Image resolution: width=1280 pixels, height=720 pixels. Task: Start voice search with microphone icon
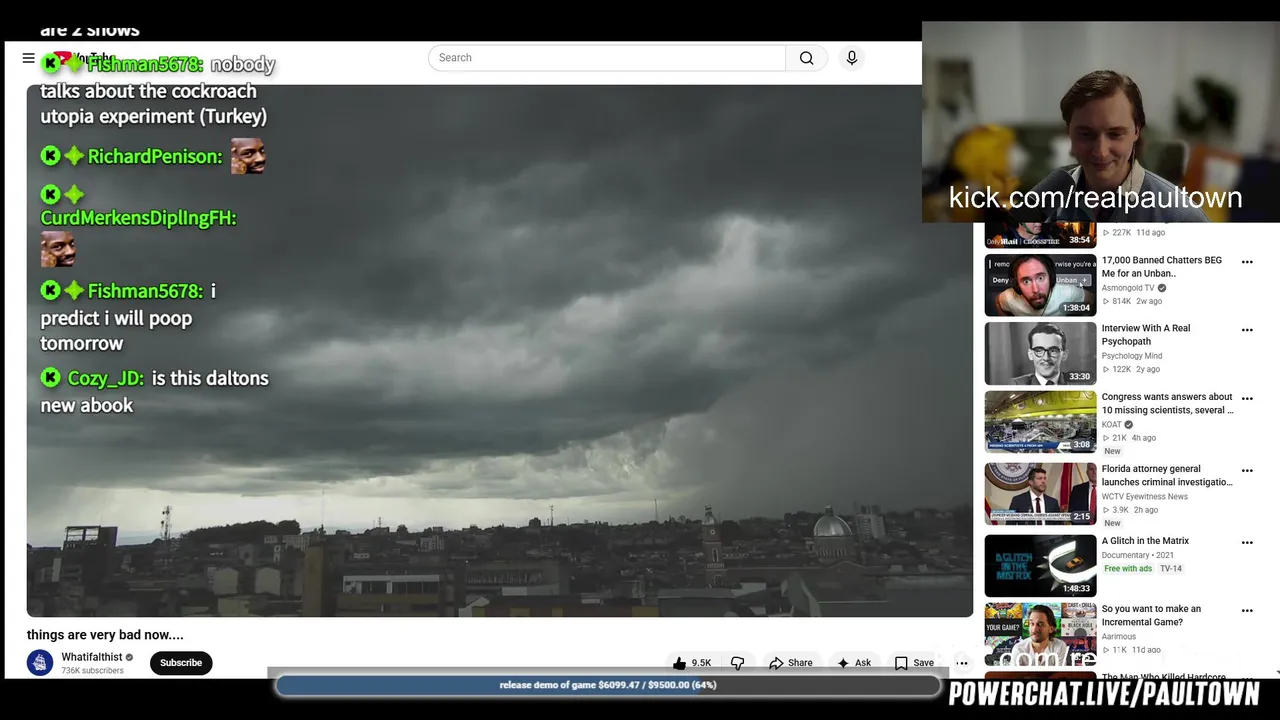point(852,58)
